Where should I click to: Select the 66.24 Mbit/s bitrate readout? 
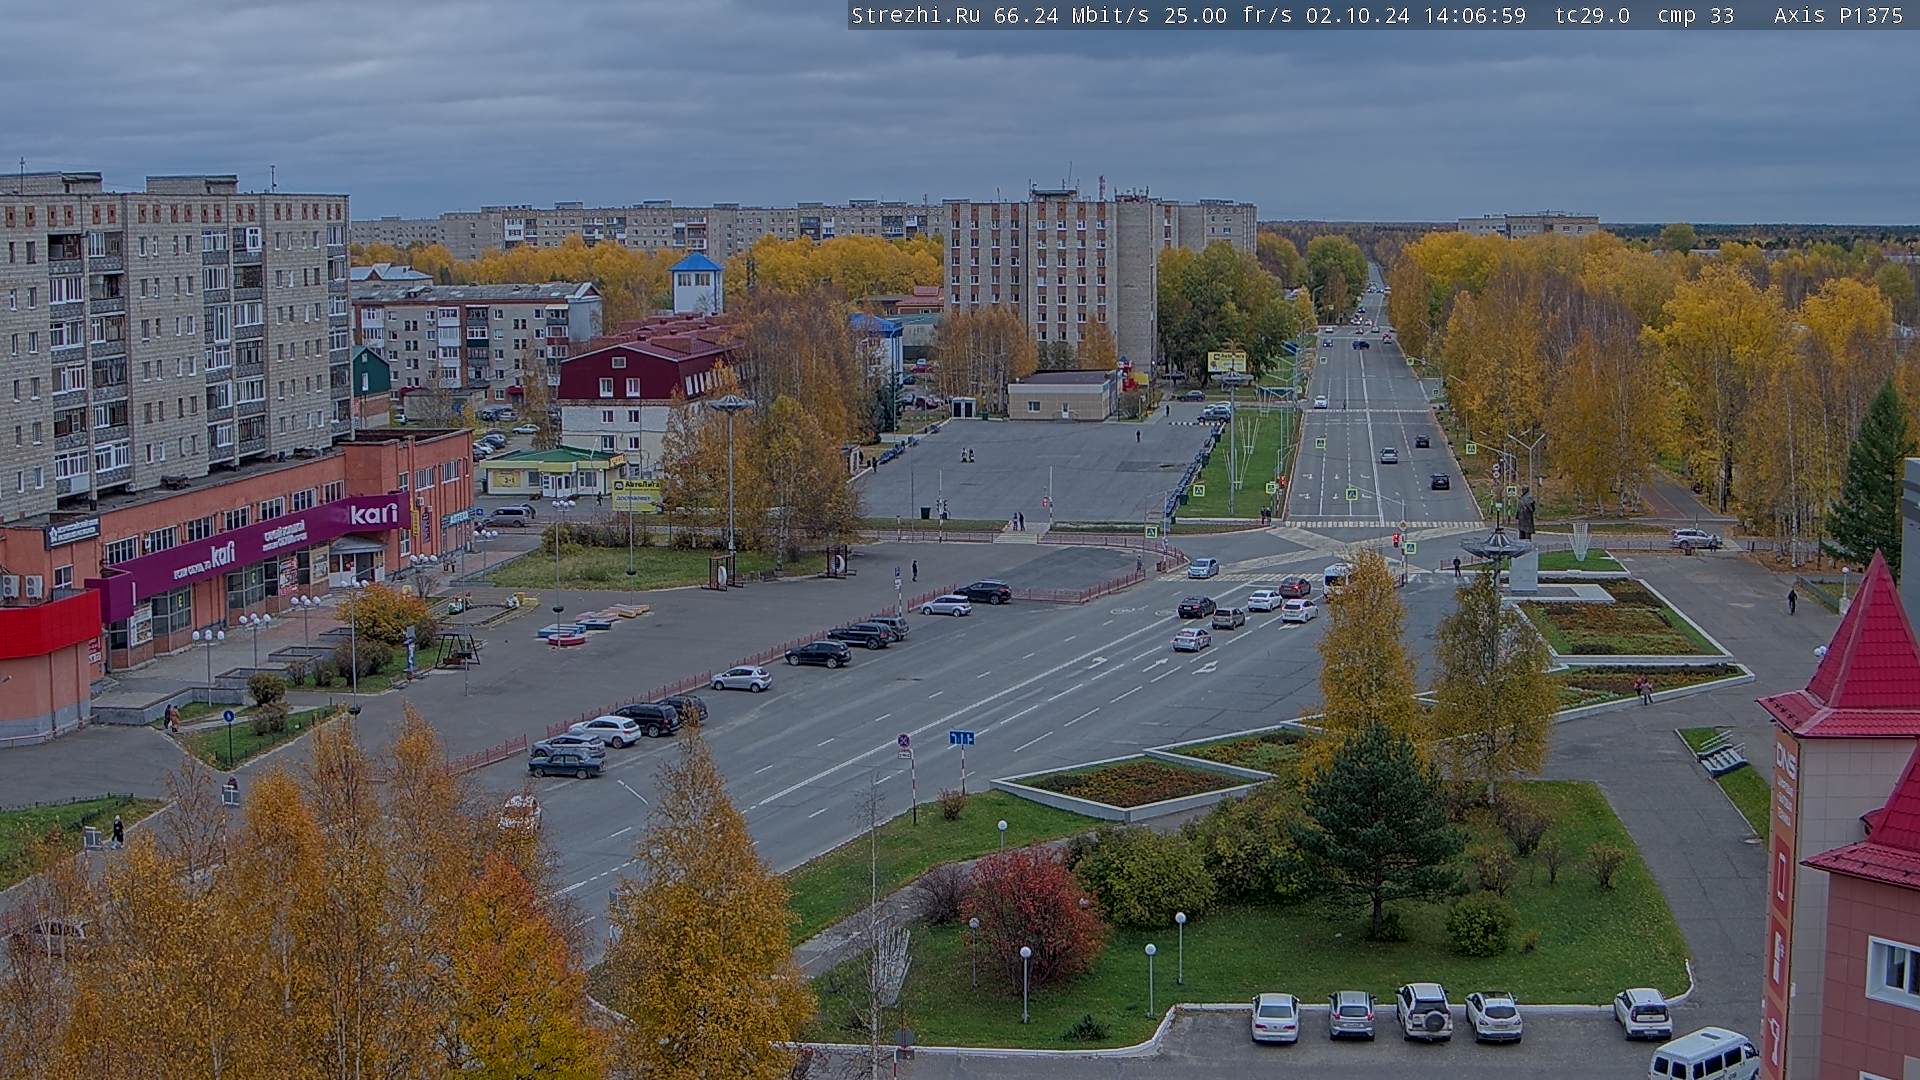tap(1071, 15)
